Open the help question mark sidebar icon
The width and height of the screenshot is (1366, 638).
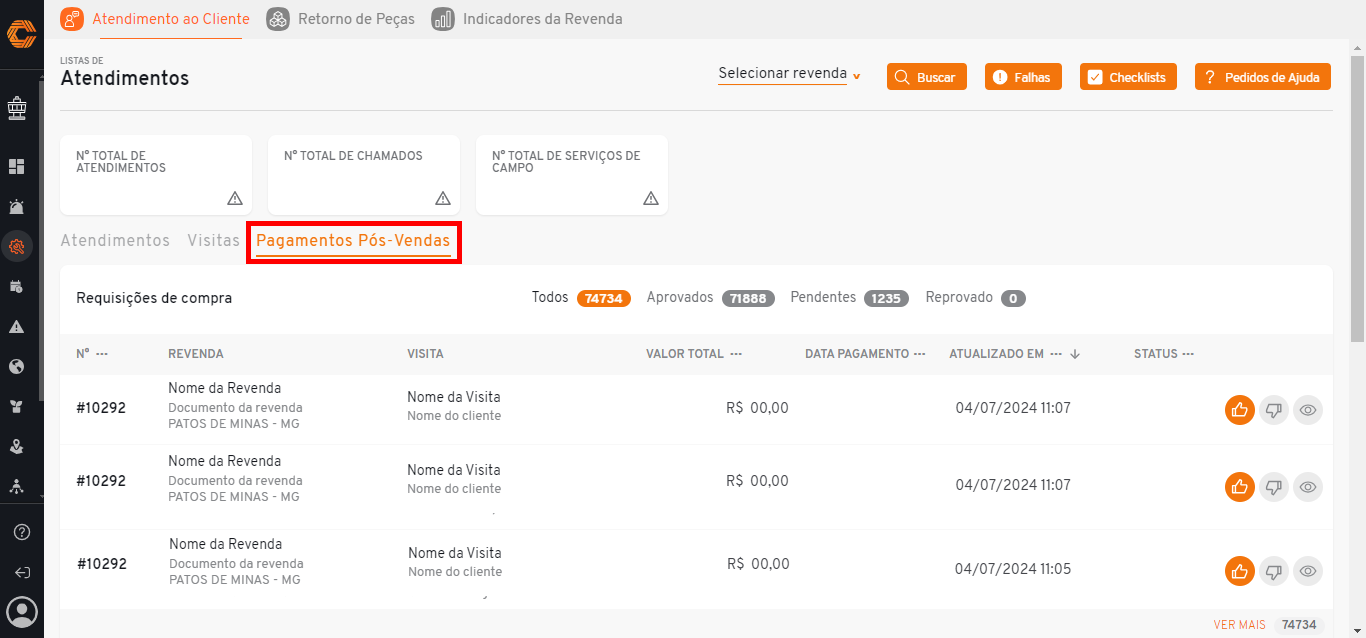(22, 532)
